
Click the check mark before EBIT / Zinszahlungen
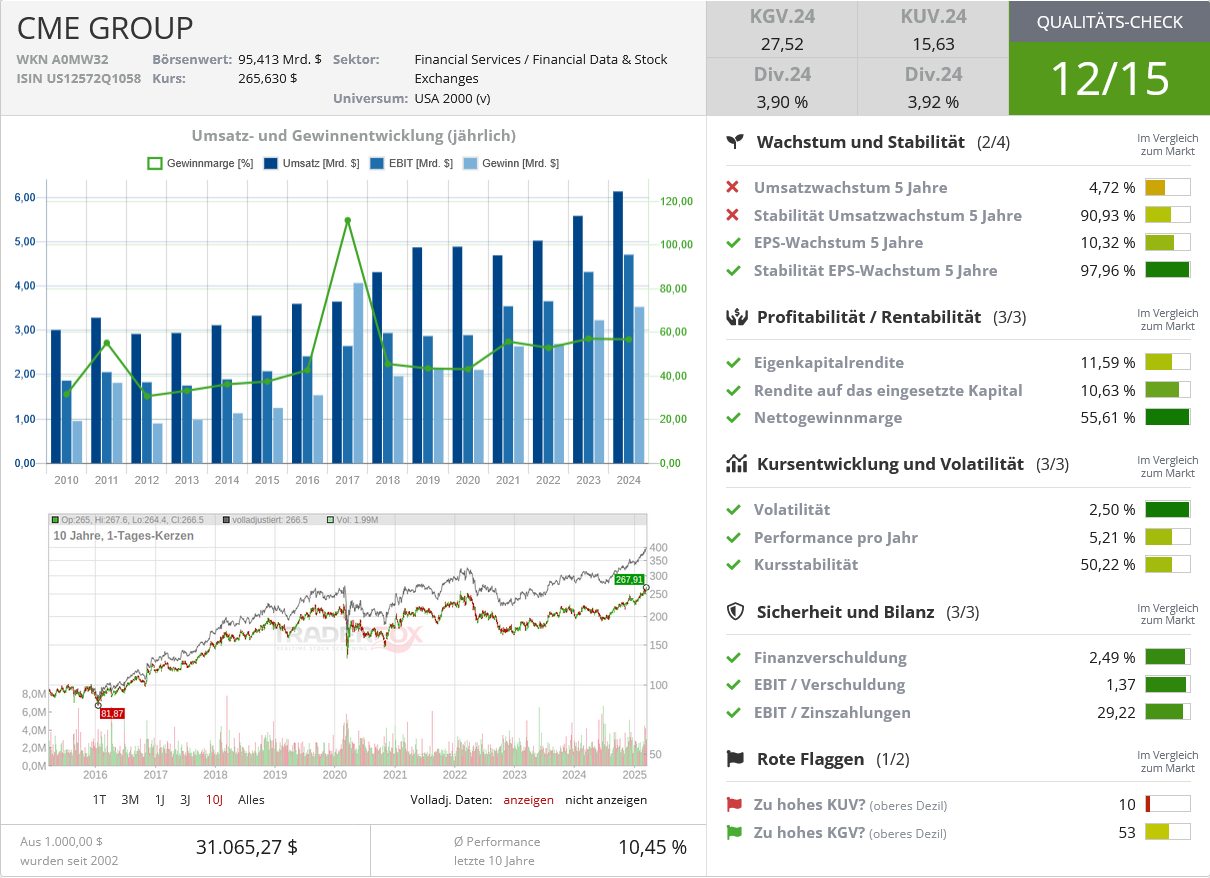(733, 712)
